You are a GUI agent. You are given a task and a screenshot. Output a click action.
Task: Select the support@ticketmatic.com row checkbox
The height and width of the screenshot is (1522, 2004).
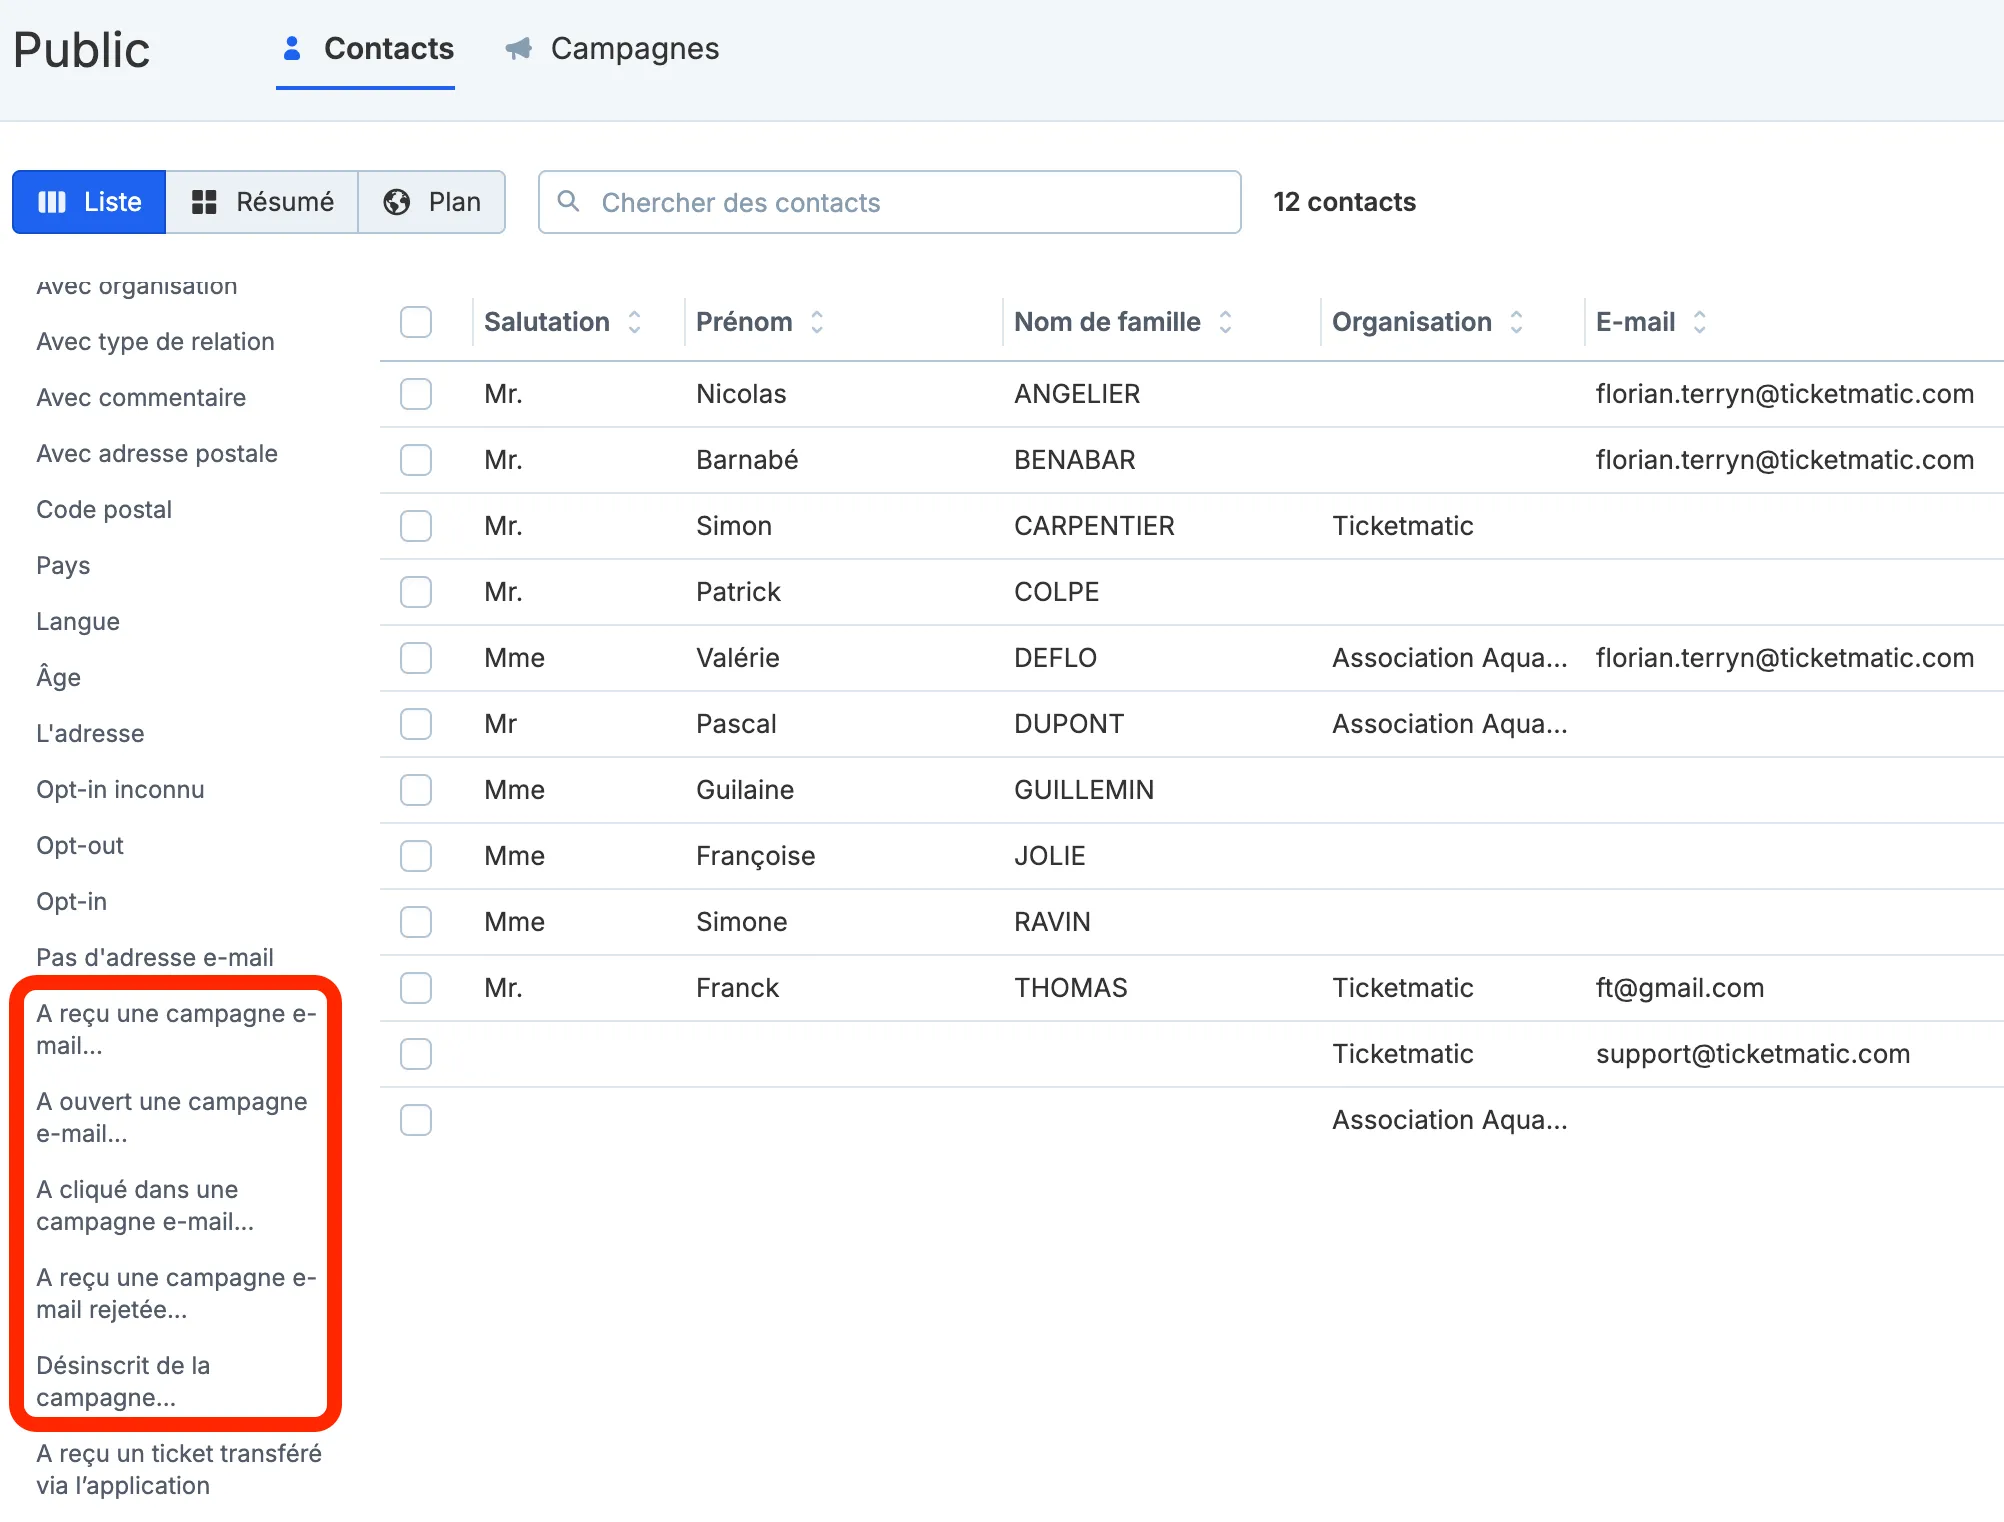pos(416,1054)
